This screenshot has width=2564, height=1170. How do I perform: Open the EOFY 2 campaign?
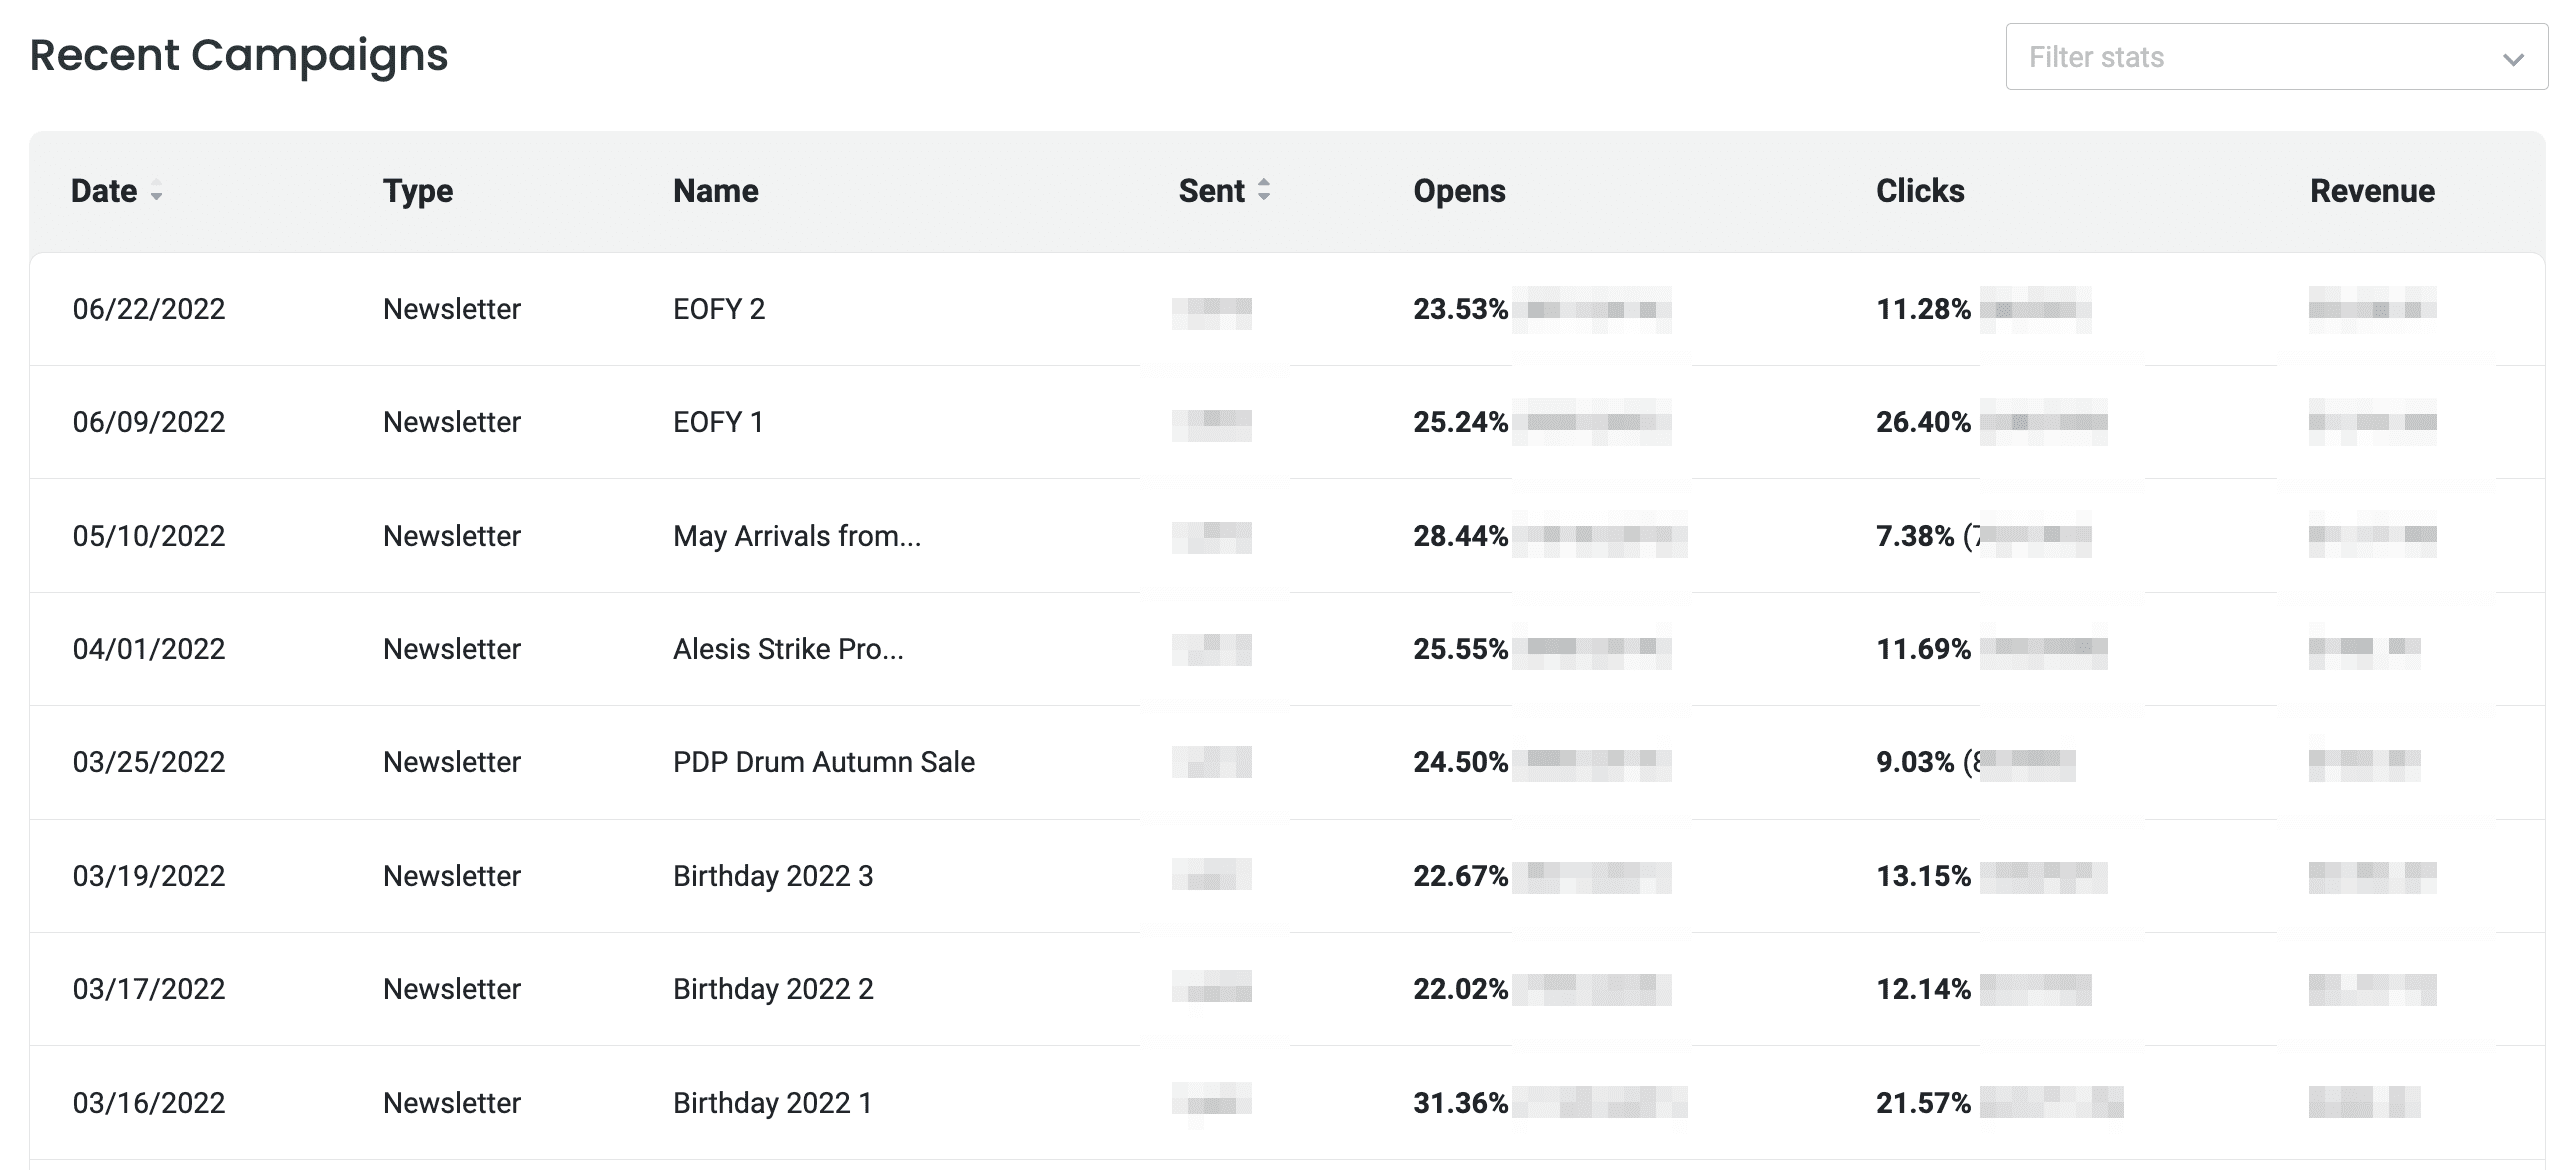tap(718, 309)
